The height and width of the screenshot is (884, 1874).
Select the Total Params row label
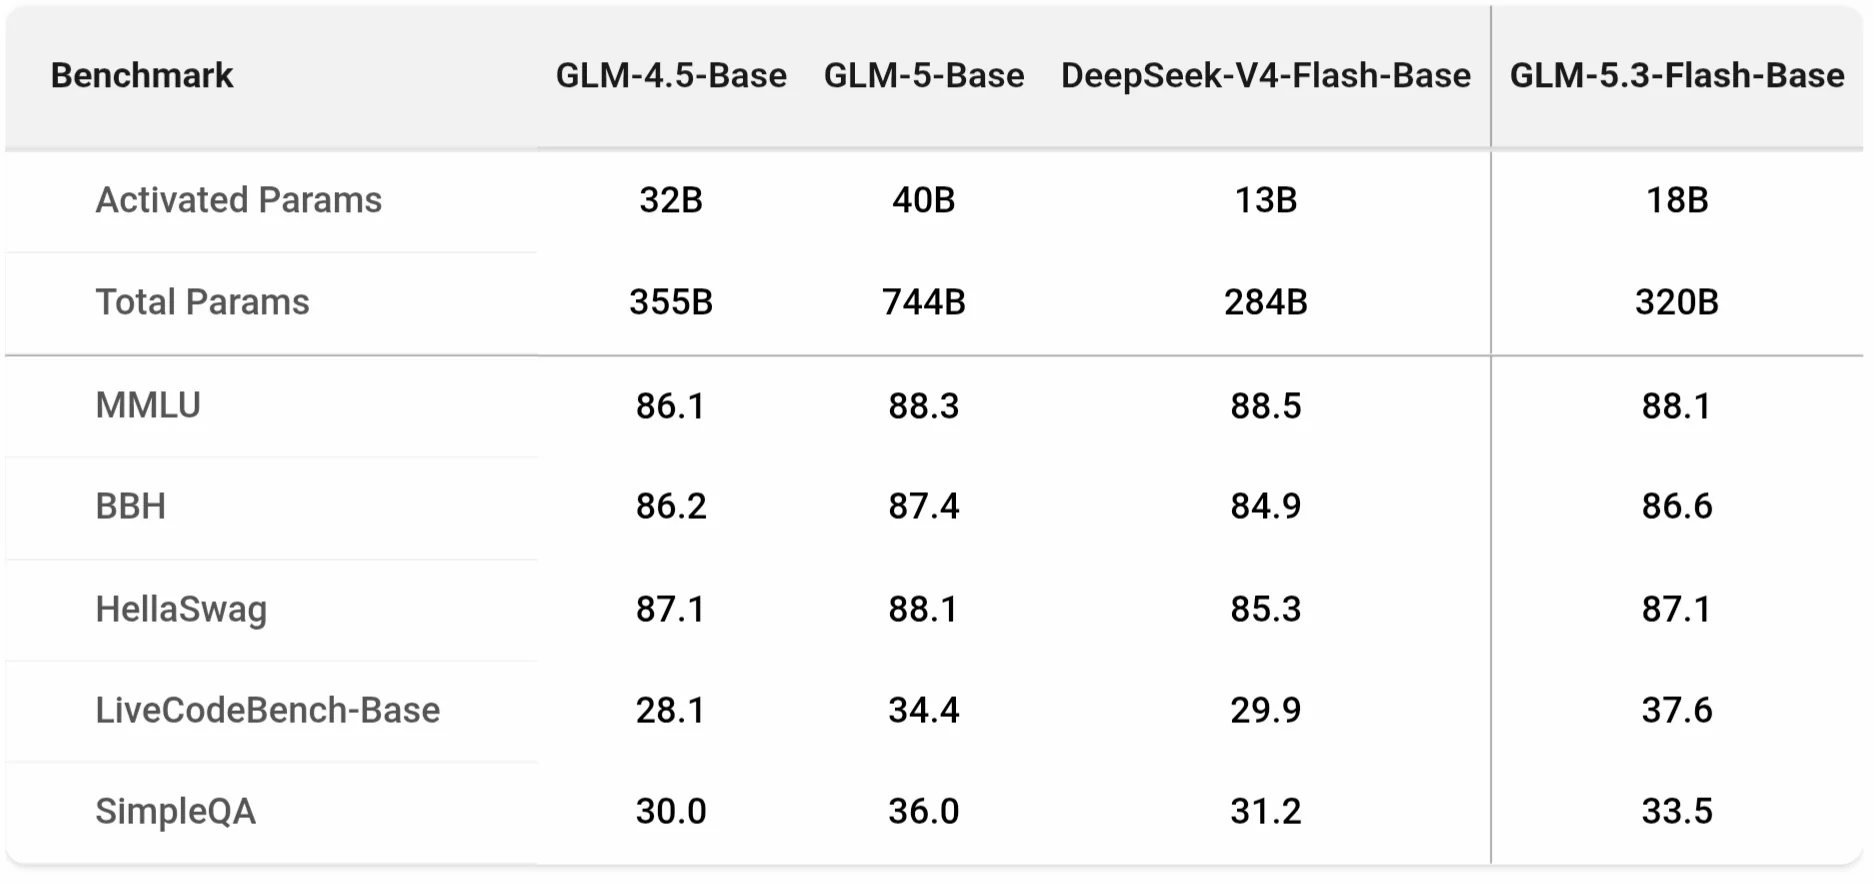202,302
